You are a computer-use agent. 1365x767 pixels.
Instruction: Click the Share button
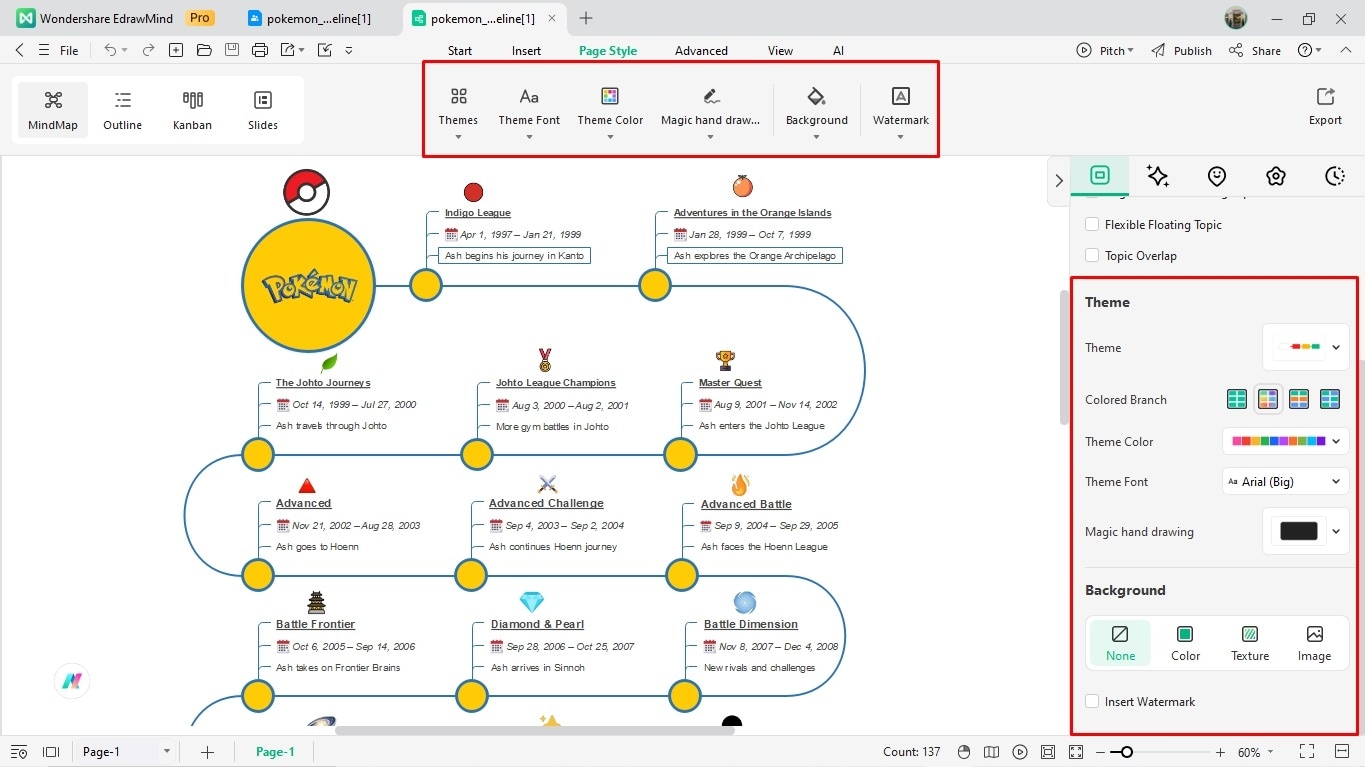pos(1255,51)
